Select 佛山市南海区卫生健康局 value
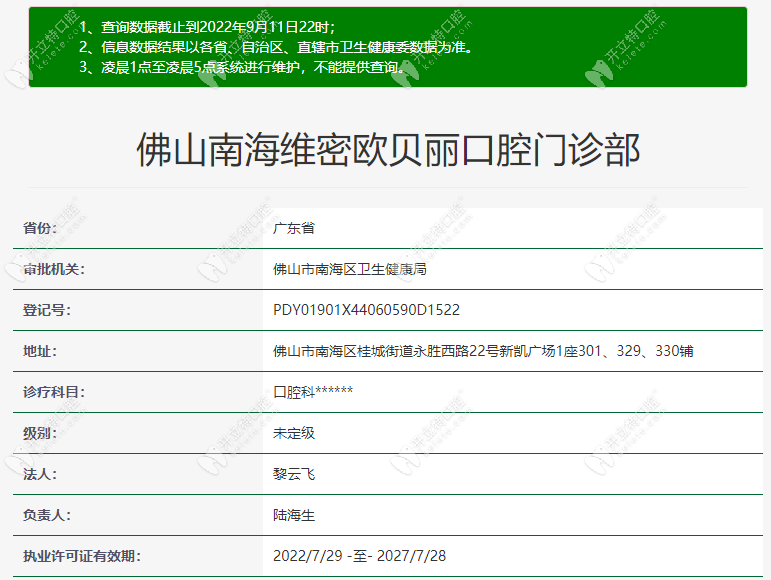Screen dimensions: 771x580 click(350, 269)
